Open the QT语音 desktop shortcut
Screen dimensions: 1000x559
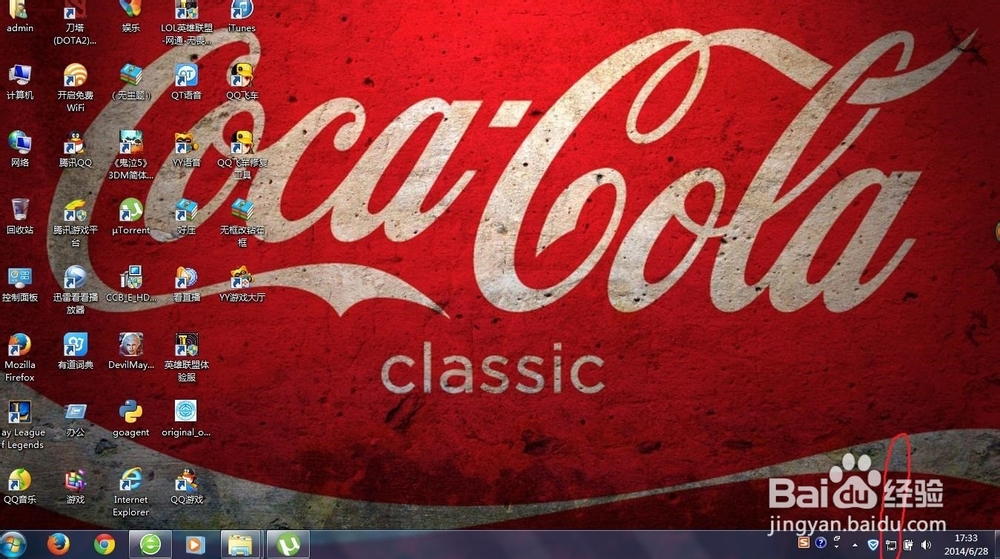pos(186,82)
